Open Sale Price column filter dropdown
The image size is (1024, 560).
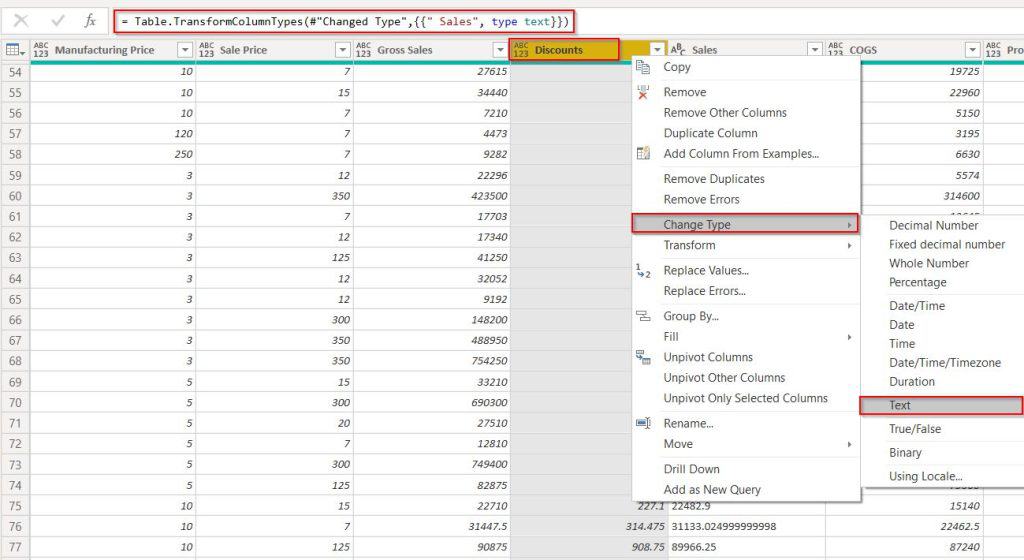[x=343, y=50]
